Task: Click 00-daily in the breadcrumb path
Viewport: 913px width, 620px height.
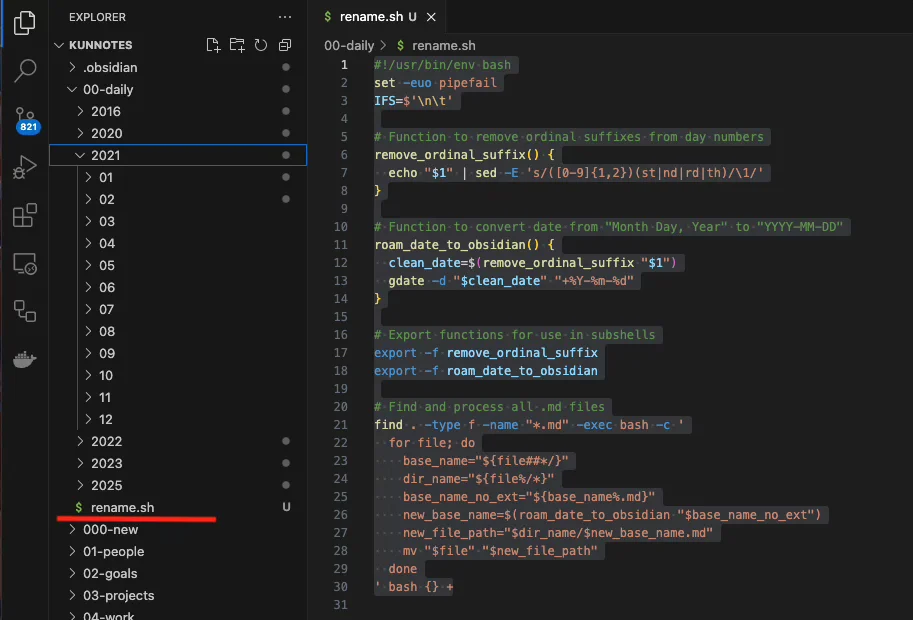Action: pyautogui.click(x=349, y=46)
